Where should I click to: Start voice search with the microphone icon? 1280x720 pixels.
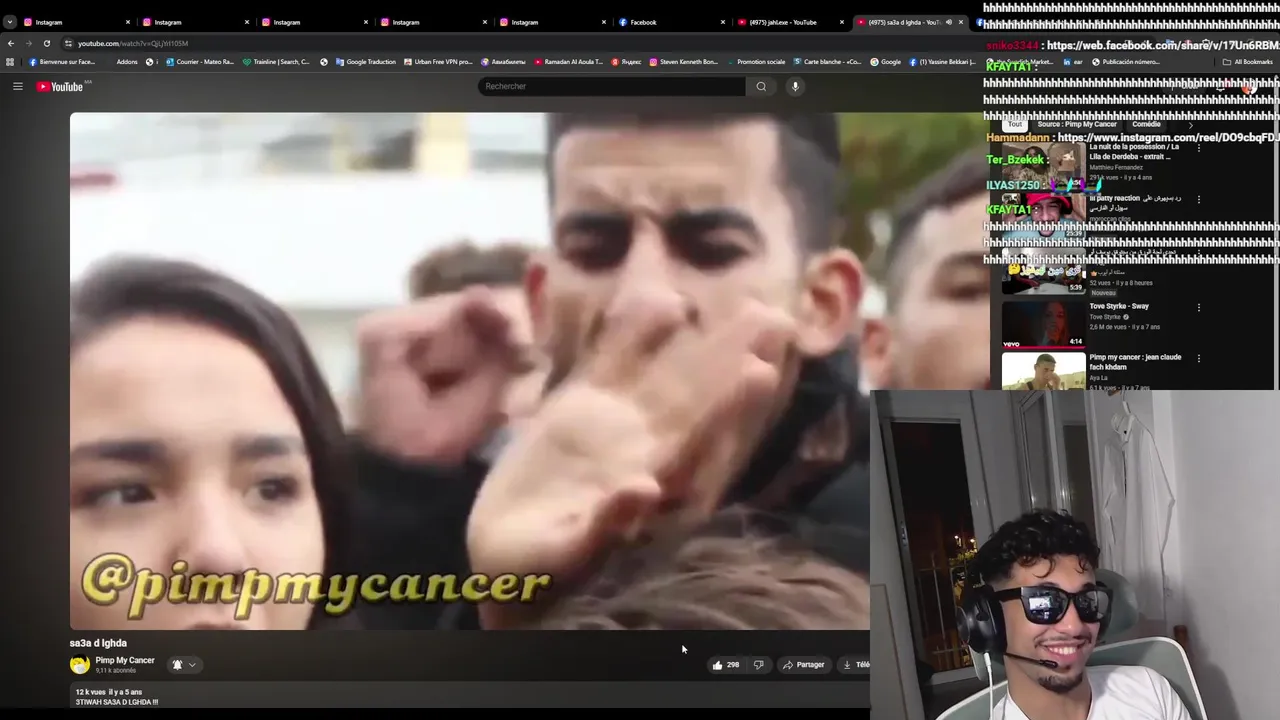click(795, 86)
